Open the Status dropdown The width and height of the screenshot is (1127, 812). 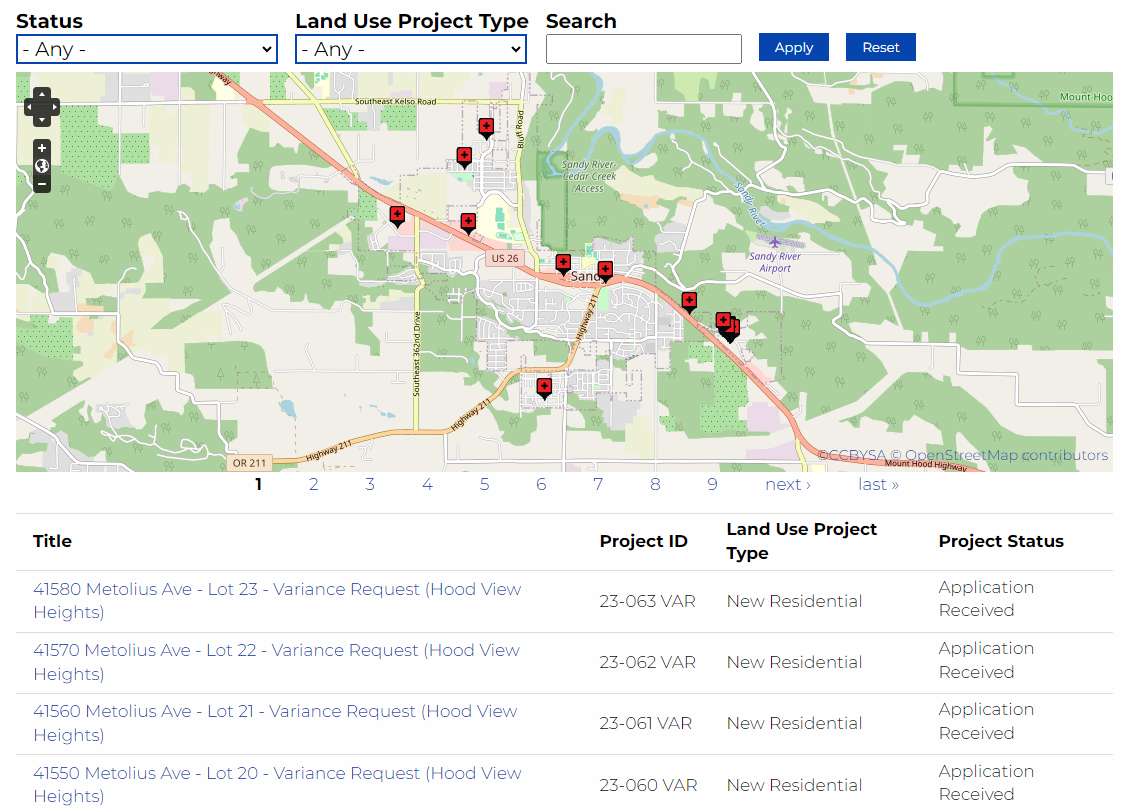(x=147, y=49)
